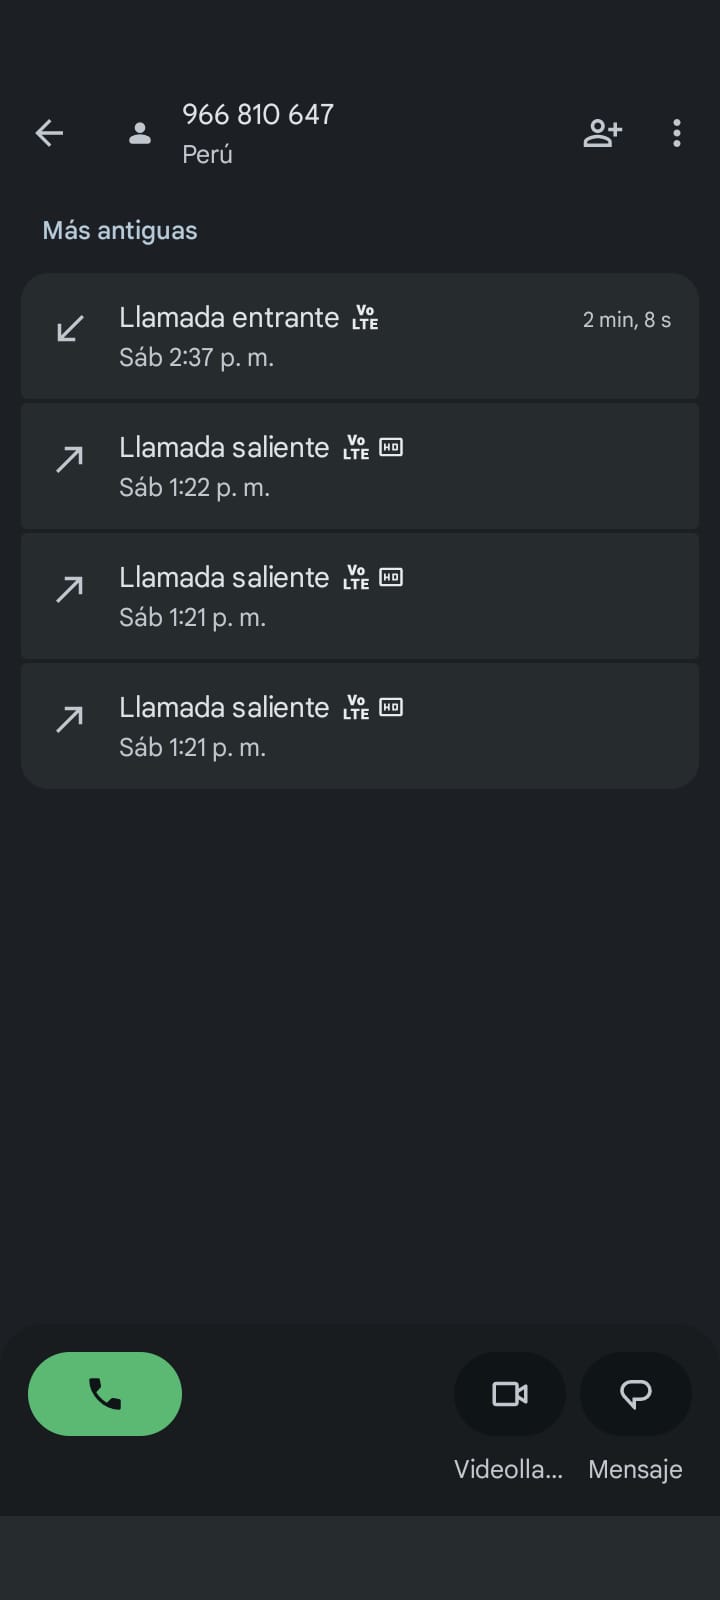Click the phone number 966 810 647
Image resolution: width=720 pixels, height=1600 pixels.
point(258,115)
